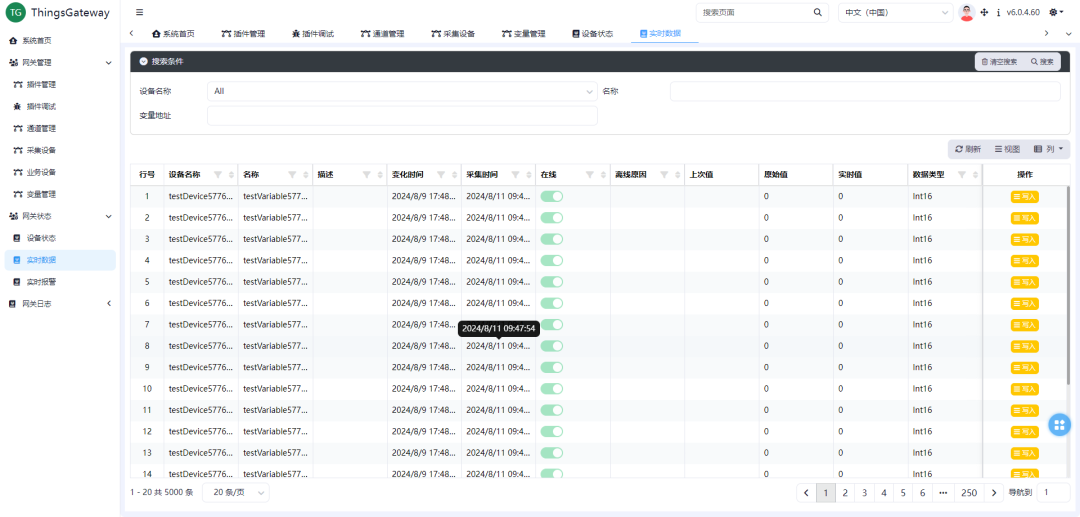Screen dimensions: 1080x517
Task: Click the 变量地址 input field
Action: pyautogui.click(x=402, y=116)
